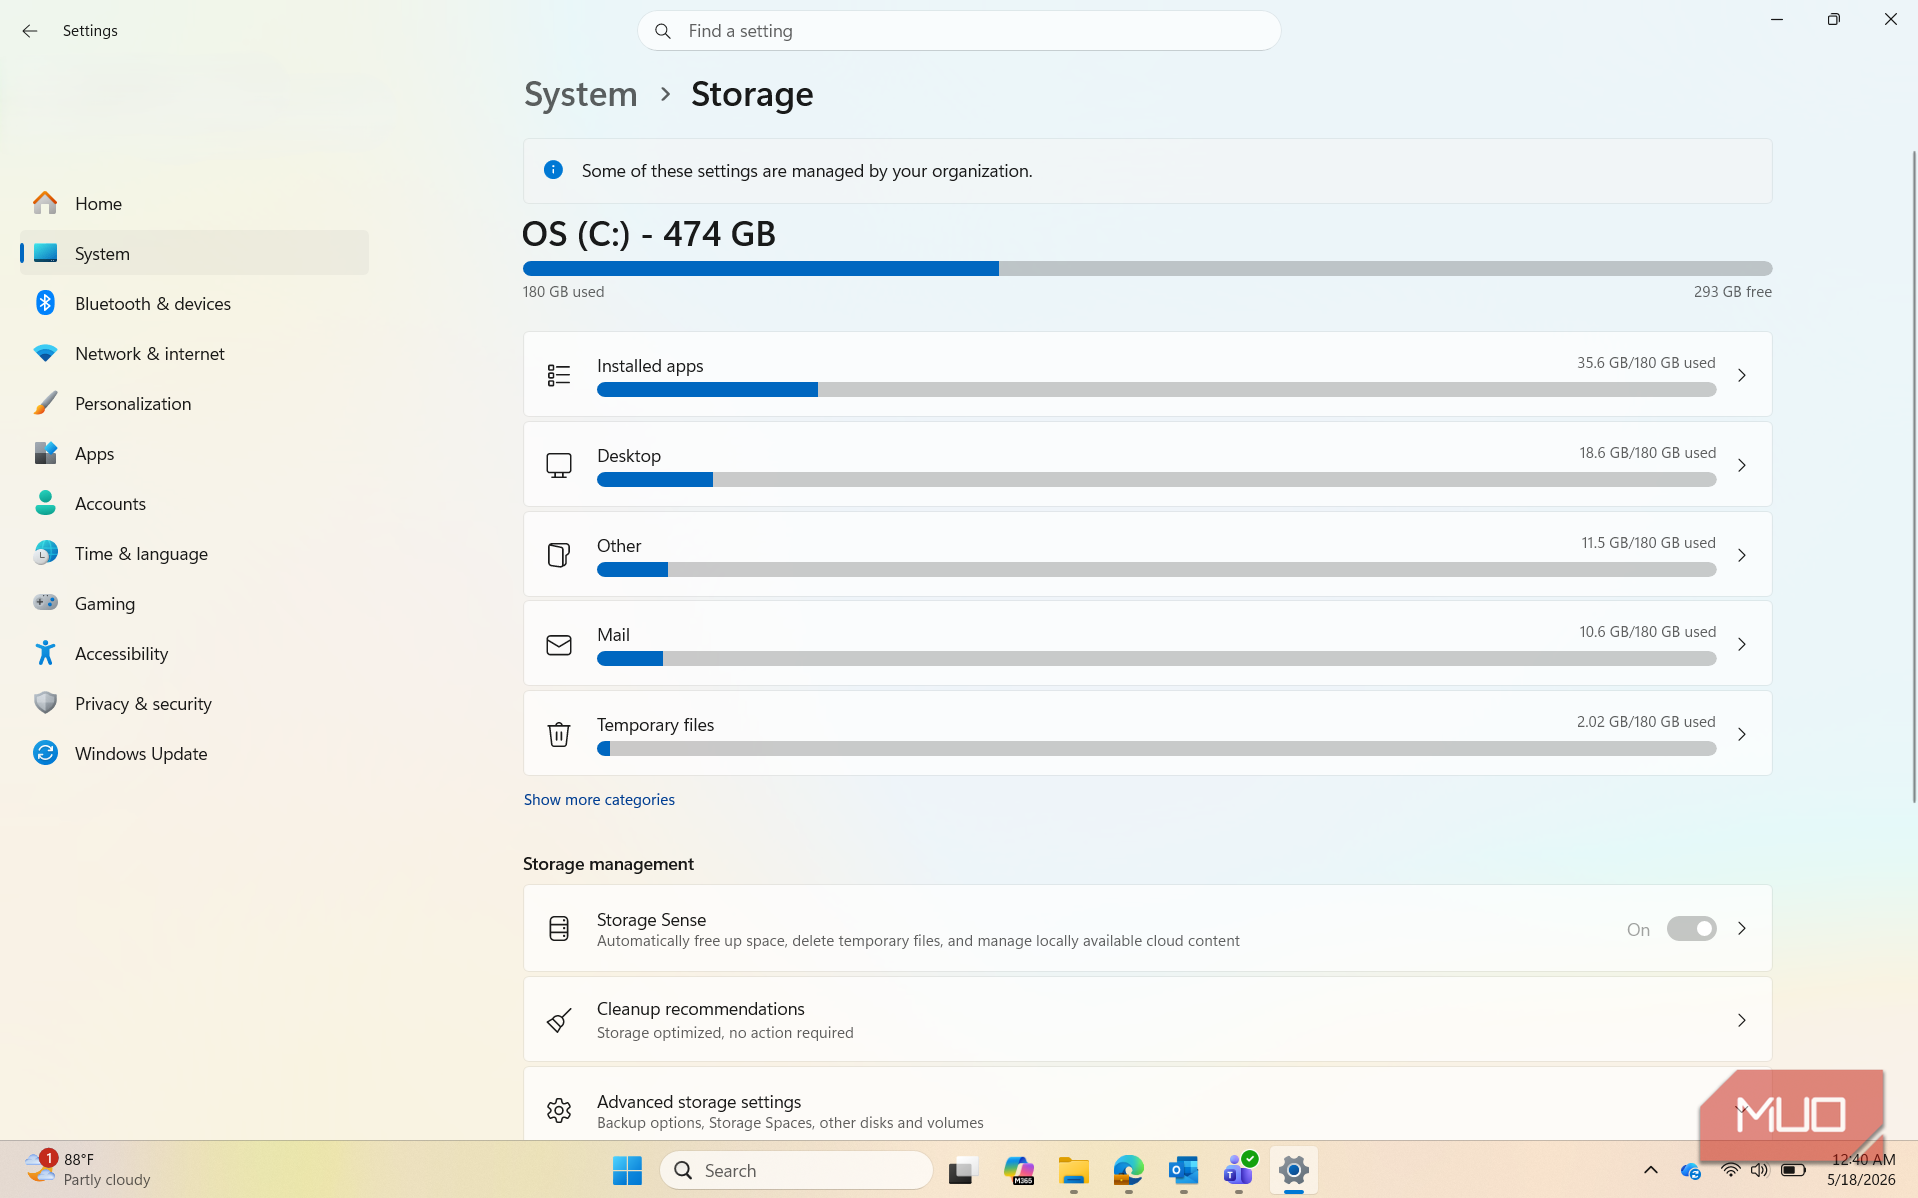This screenshot has width=1918, height=1198.
Task: Click the Other category file icon
Action: [559, 555]
